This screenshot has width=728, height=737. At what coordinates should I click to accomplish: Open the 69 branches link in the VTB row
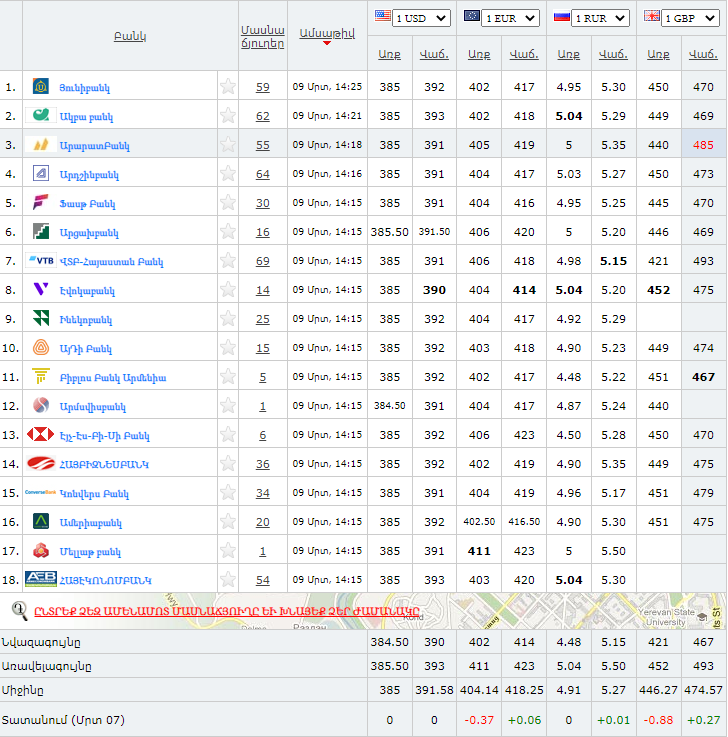[263, 261]
